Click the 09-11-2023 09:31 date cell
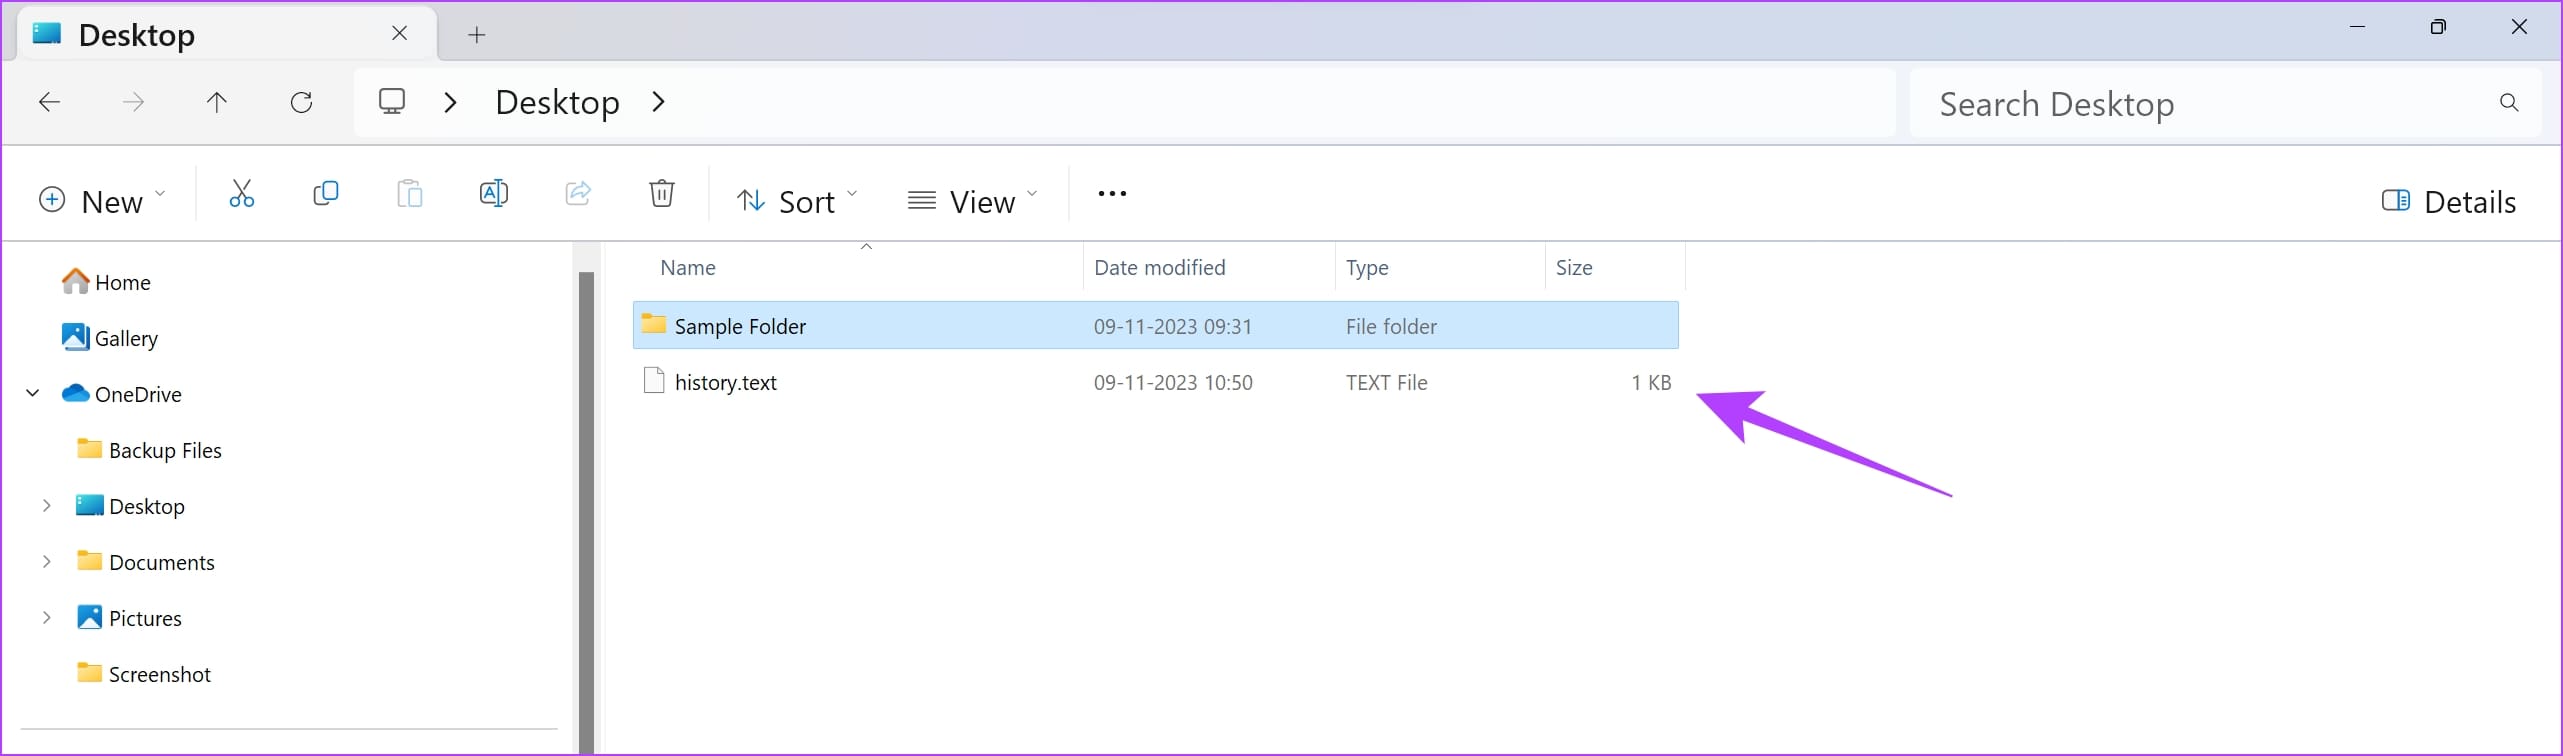The width and height of the screenshot is (2563, 756). (1173, 326)
